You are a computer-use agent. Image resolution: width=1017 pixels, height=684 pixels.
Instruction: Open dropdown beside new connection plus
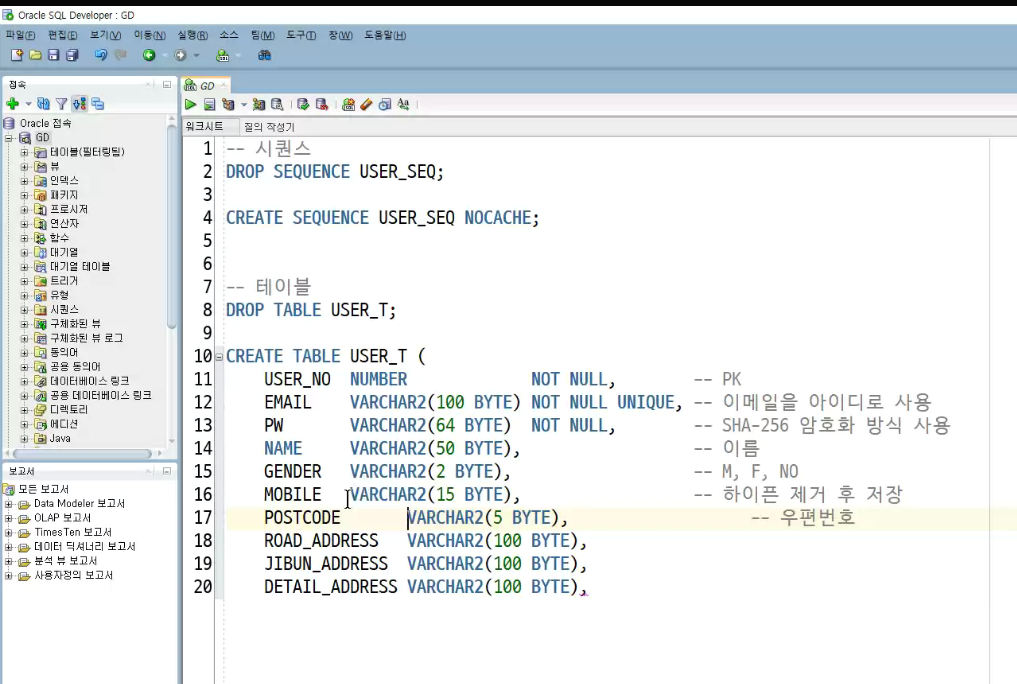(28, 104)
